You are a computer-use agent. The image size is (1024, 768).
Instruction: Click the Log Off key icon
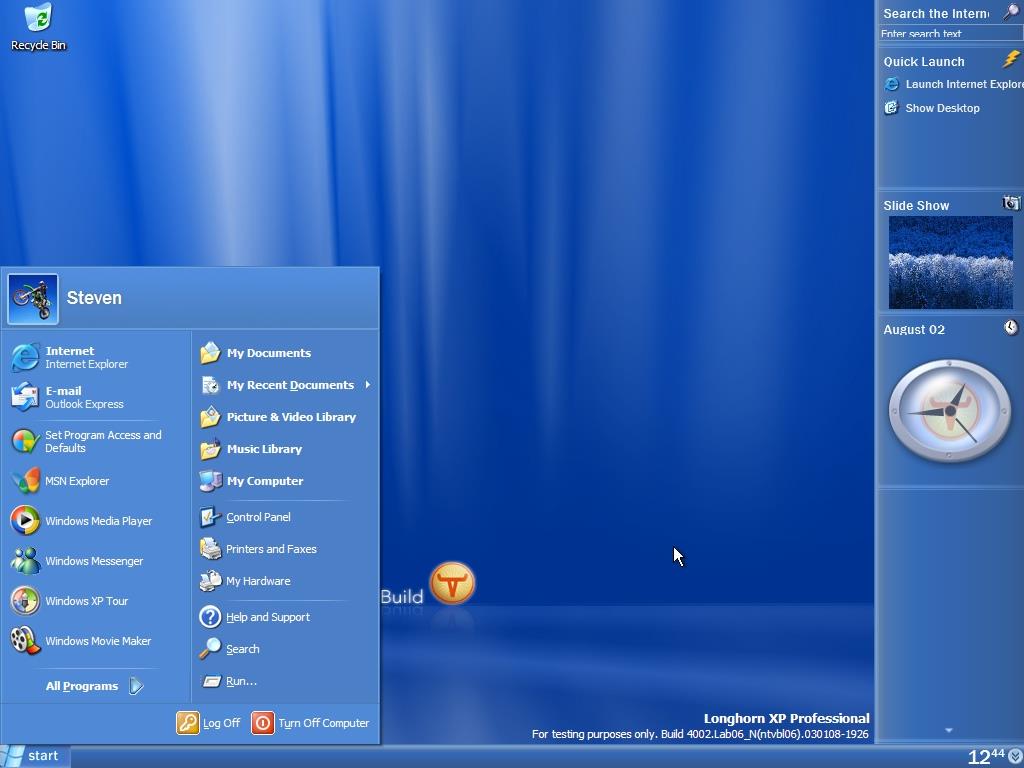[x=187, y=723]
